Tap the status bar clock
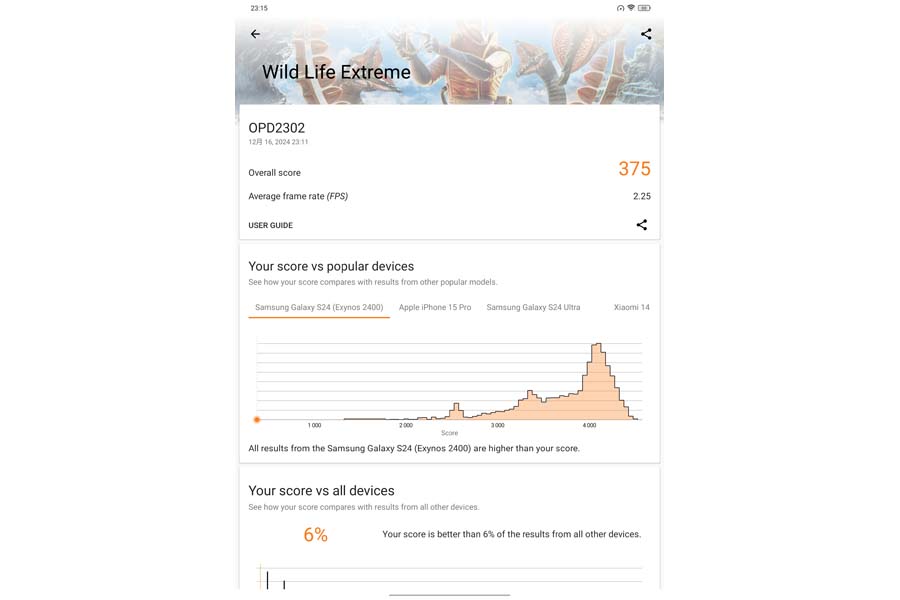The width and height of the screenshot is (900, 600). [259, 8]
